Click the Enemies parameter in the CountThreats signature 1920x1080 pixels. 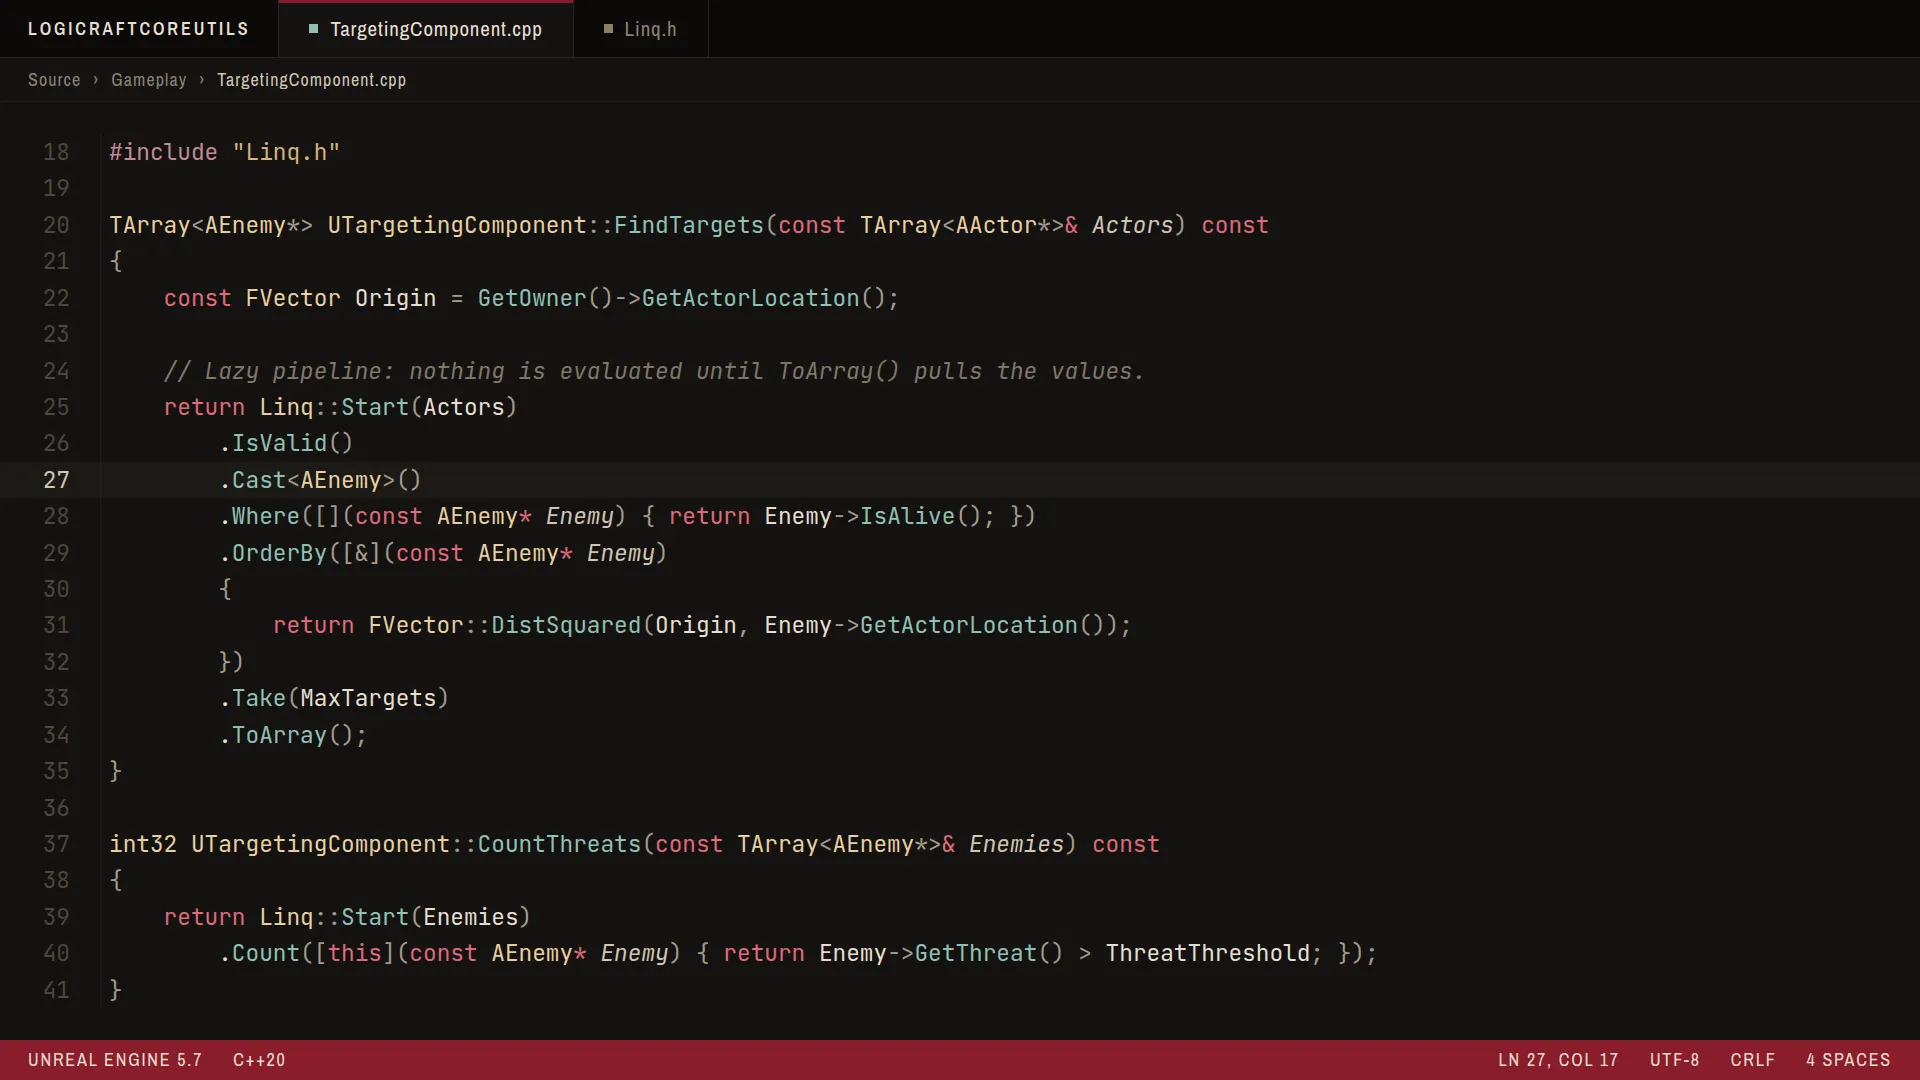coord(1016,844)
